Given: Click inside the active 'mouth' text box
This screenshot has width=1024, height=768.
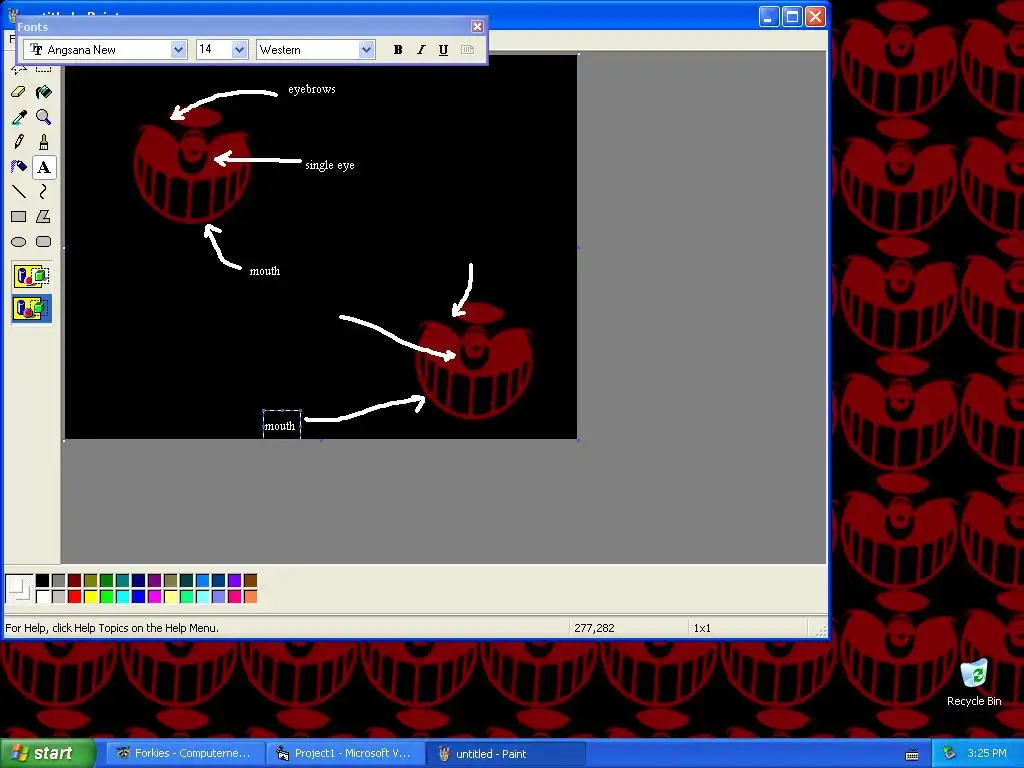Looking at the screenshot, I should pos(281,424).
